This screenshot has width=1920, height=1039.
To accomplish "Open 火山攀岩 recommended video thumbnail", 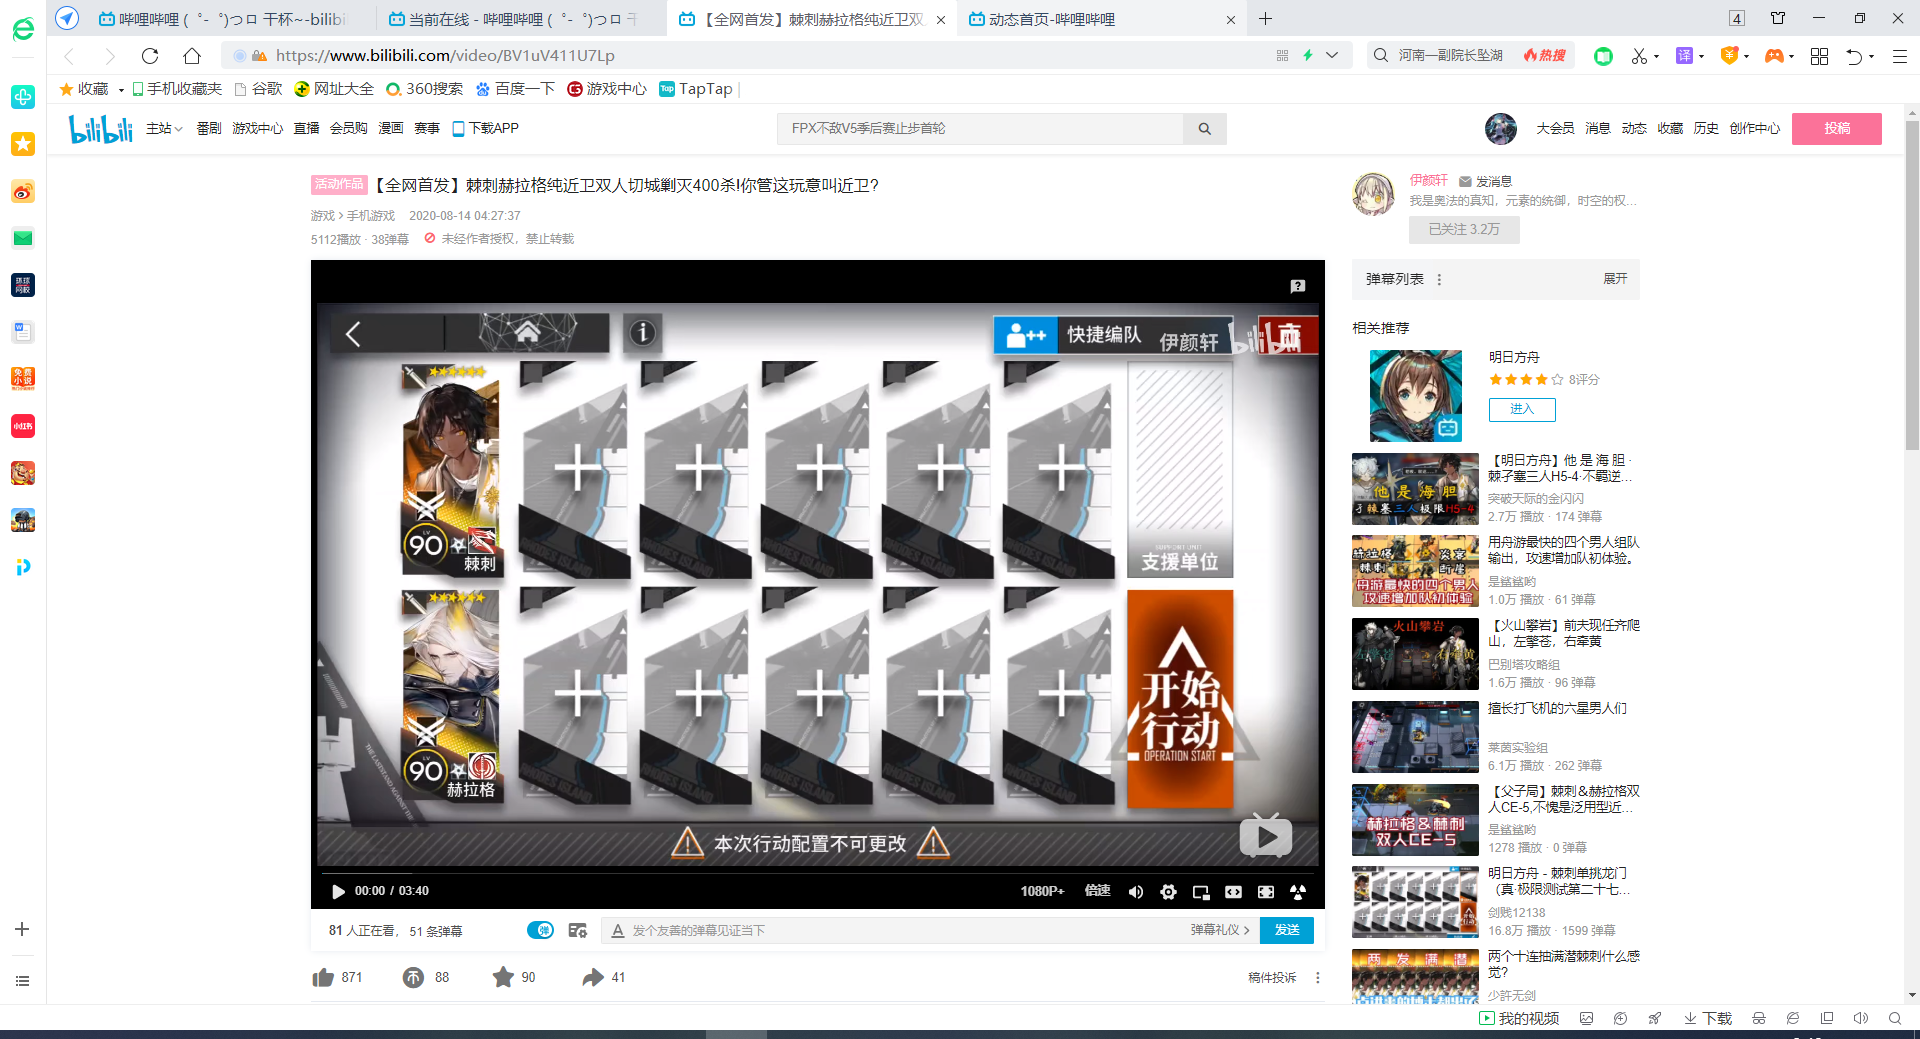I will 1415,654.
